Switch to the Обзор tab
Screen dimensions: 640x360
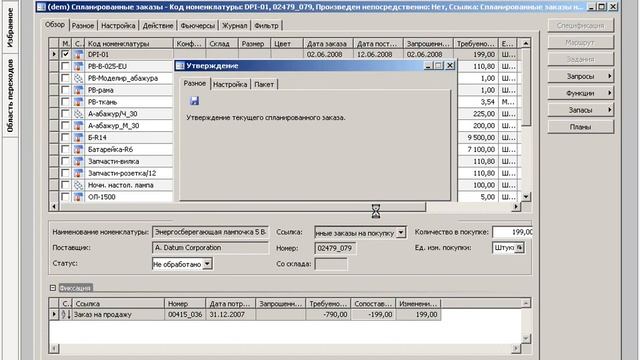tap(55, 24)
